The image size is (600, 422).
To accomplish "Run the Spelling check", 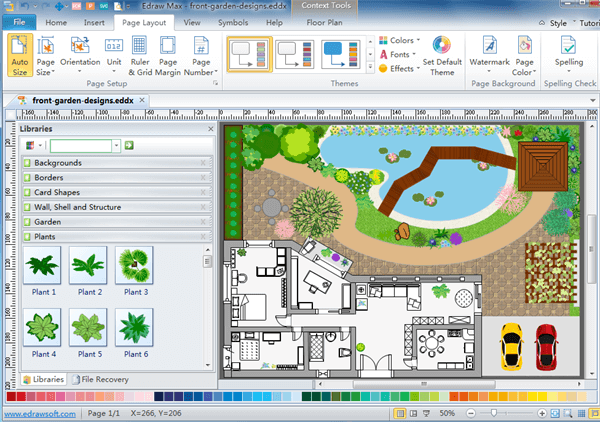I will [x=568, y=54].
